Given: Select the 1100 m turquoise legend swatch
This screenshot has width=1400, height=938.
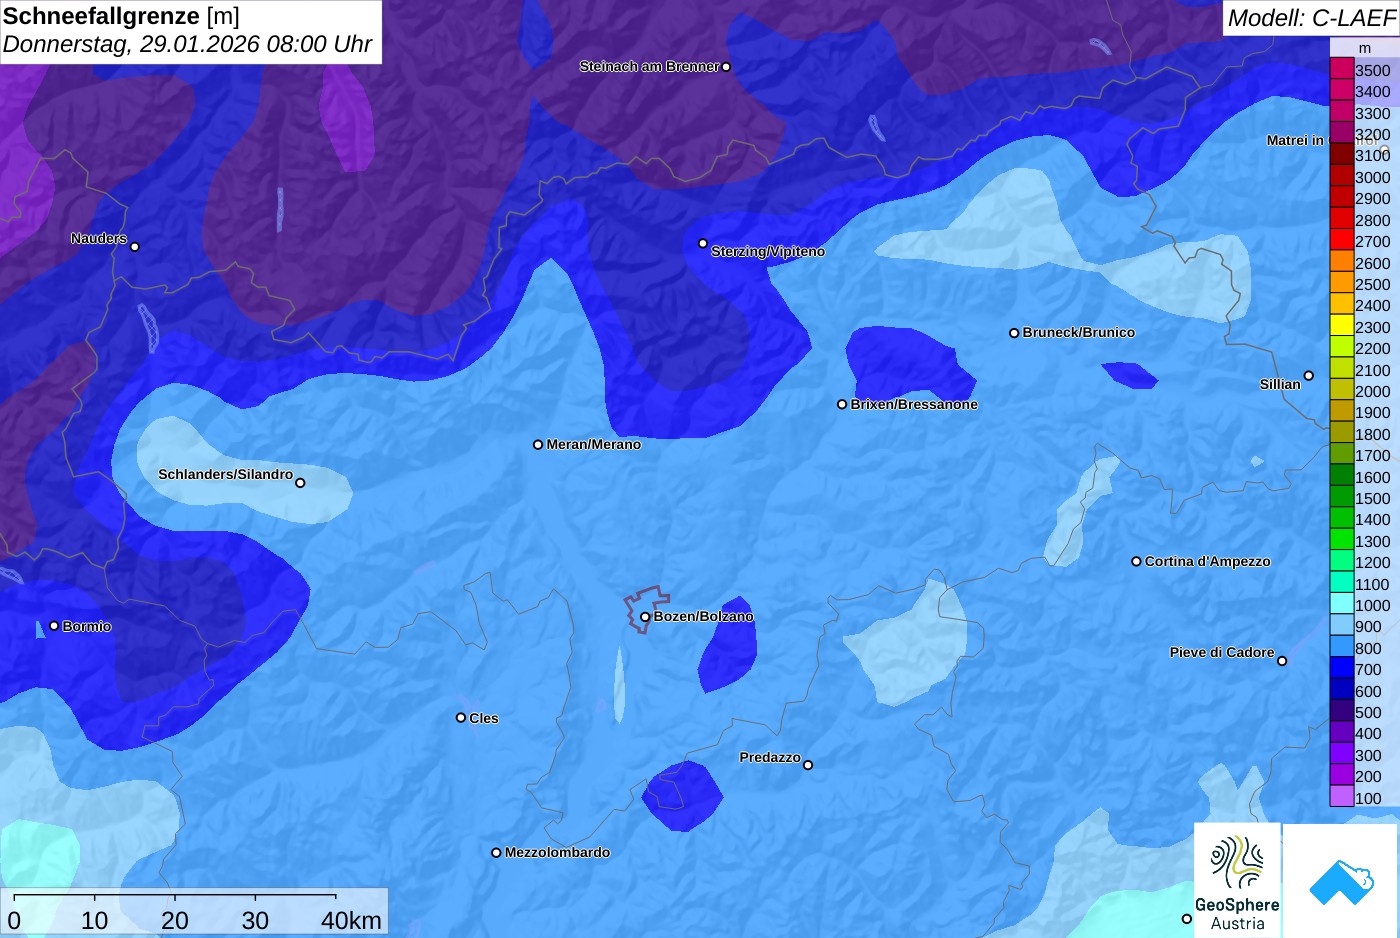Looking at the screenshot, I should click(1342, 583).
